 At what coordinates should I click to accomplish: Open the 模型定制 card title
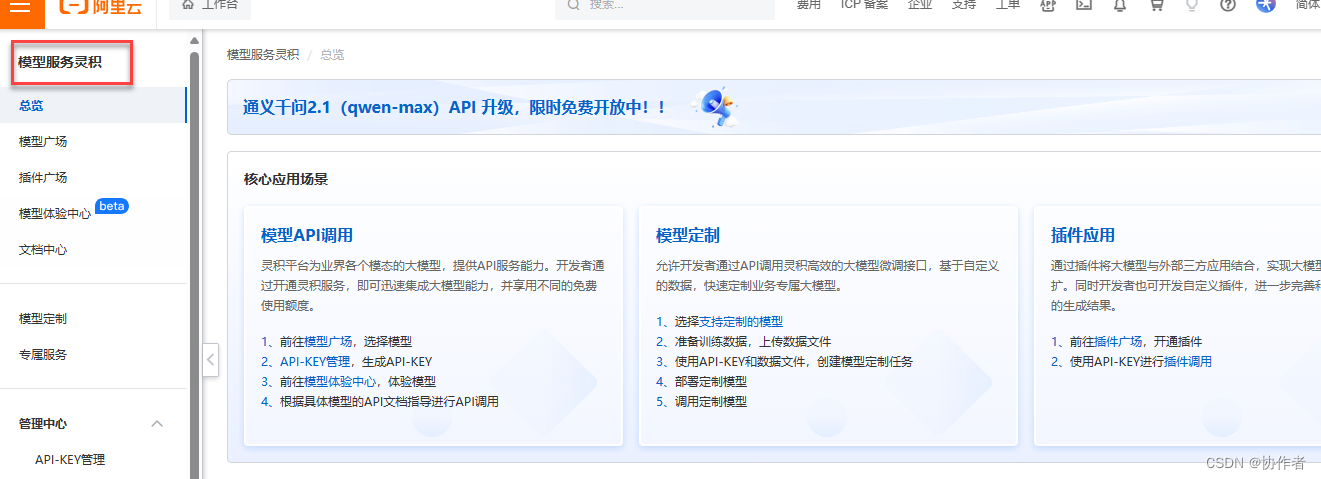pos(688,236)
